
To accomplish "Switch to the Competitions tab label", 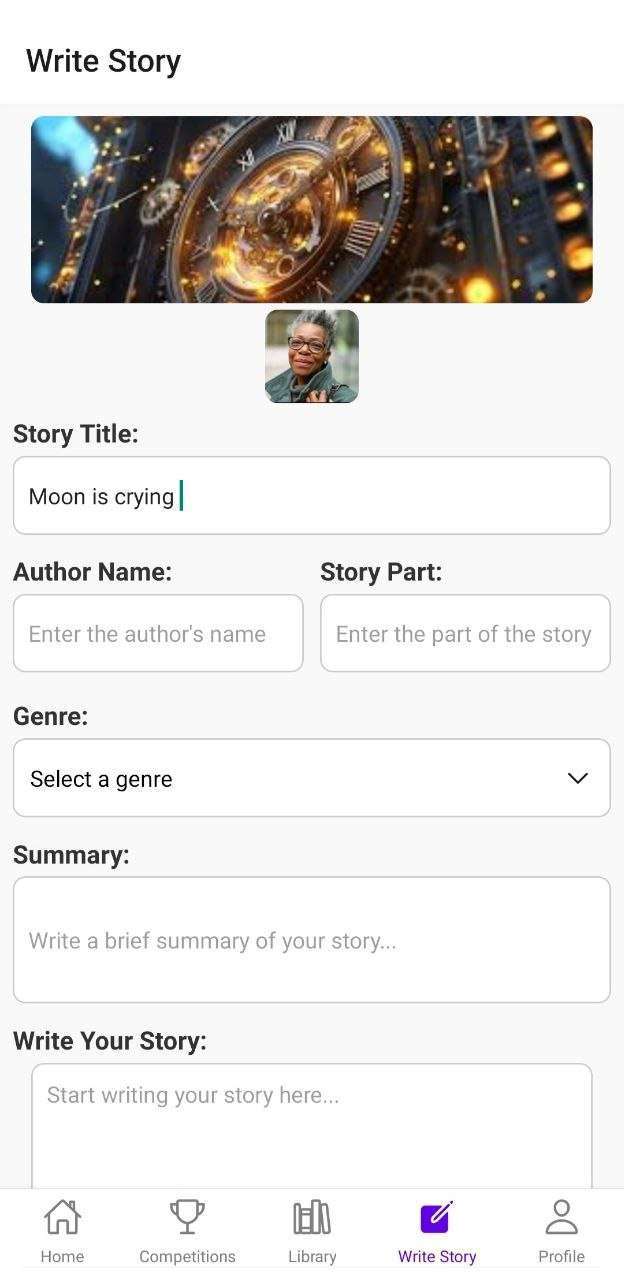I will coord(187,1256).
